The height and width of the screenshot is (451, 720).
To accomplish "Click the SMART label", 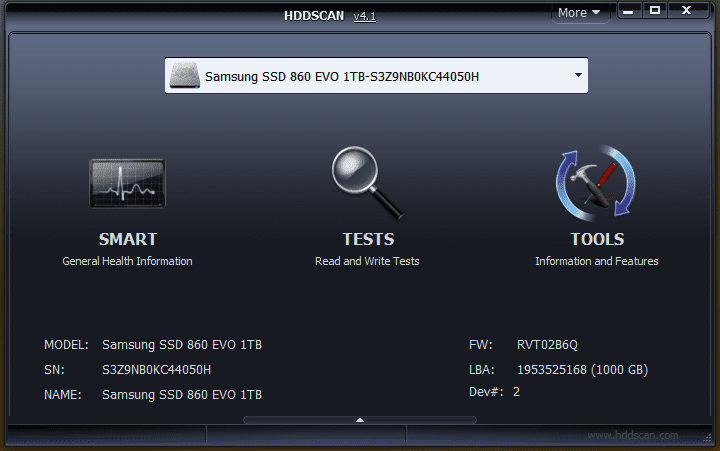I will coord(128,239).
